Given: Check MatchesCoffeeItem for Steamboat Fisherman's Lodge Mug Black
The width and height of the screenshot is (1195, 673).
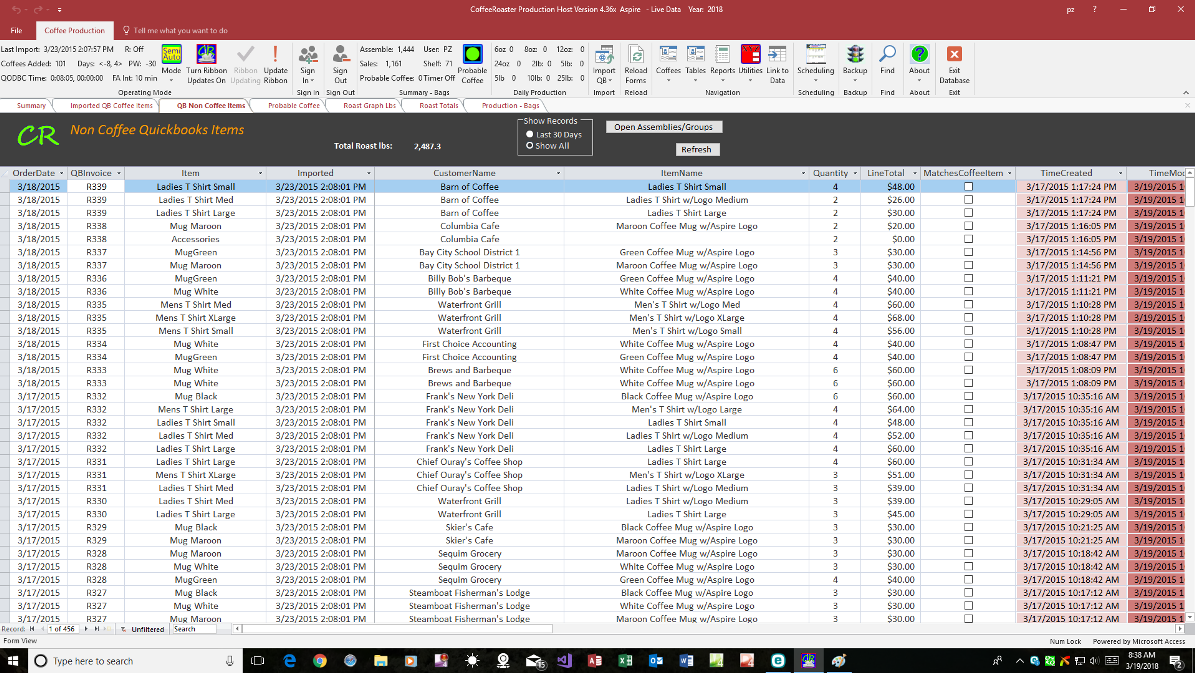Looking at the screenshot, I should tap(968, 593).
